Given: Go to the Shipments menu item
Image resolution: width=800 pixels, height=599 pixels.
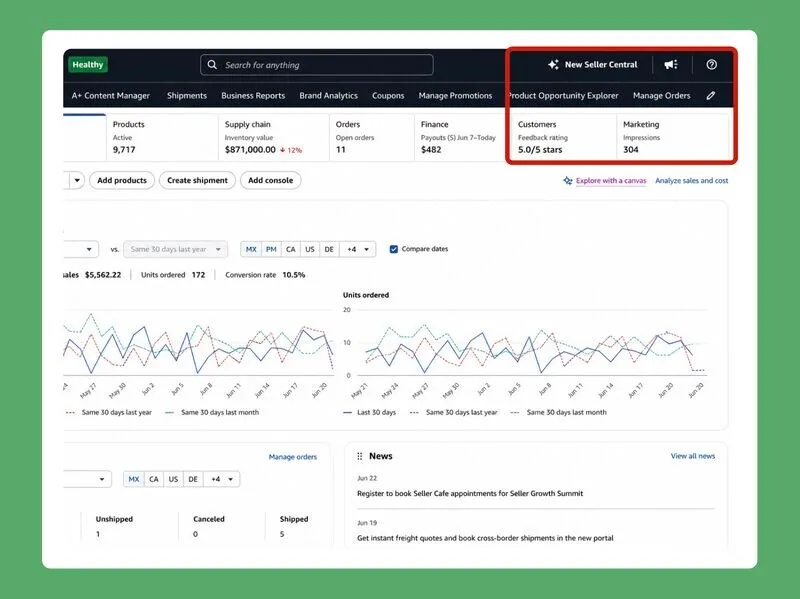Looking at the screenshot, I should (x=187, y=95).
